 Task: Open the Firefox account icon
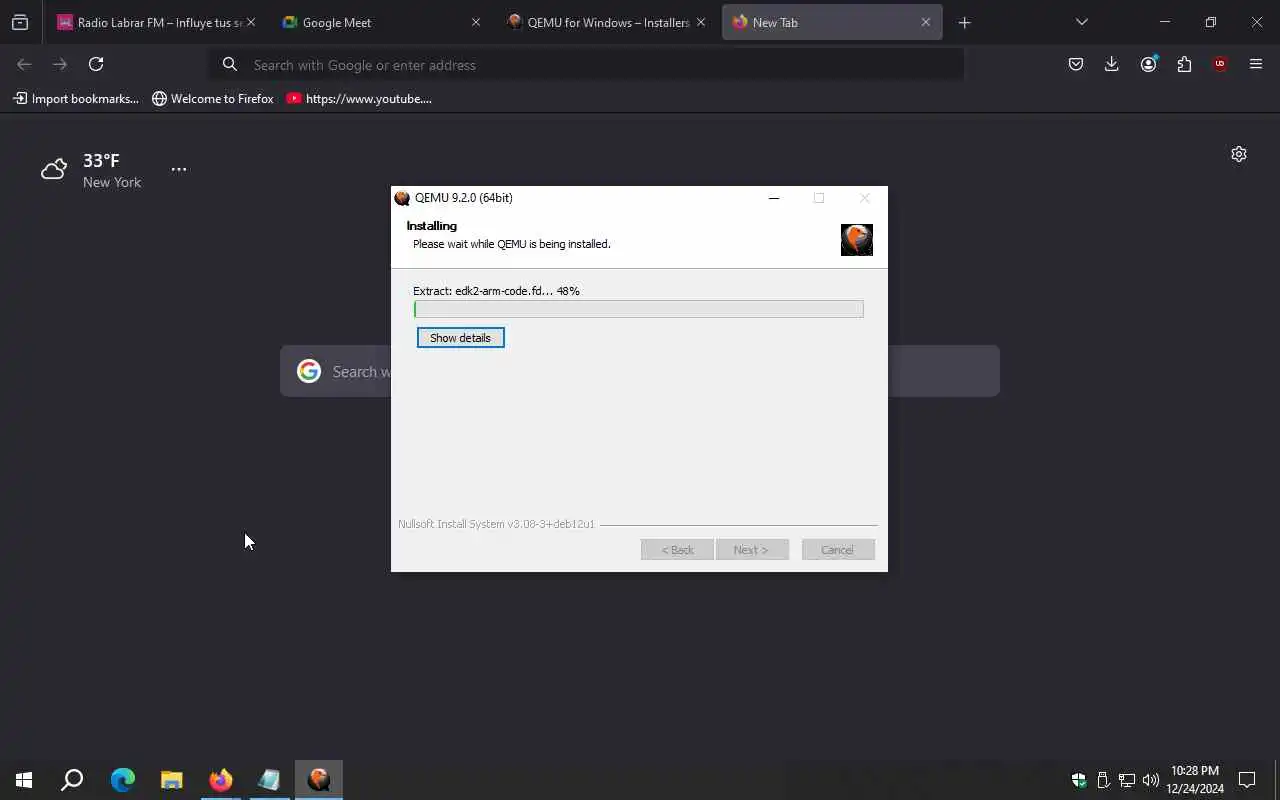click(x=1148, y=64)
